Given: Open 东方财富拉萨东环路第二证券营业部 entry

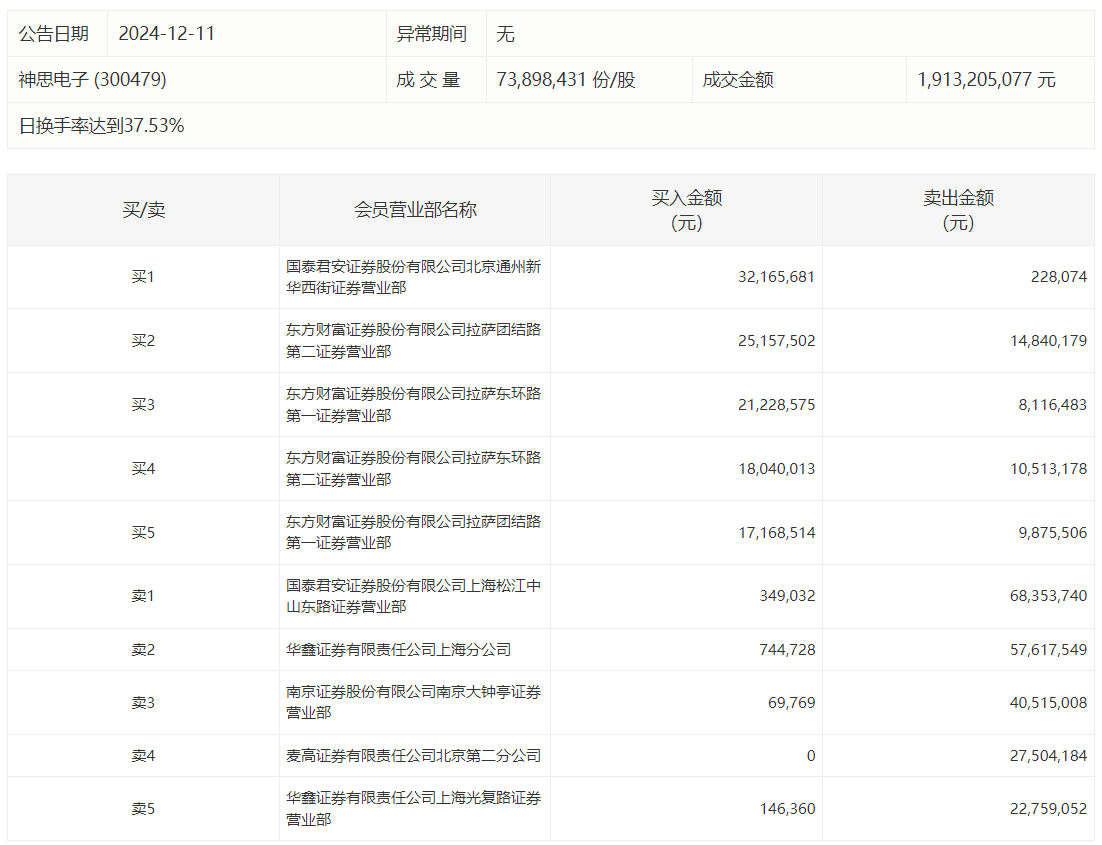Looking at the screenshot, I should click(x=413, y=468).
